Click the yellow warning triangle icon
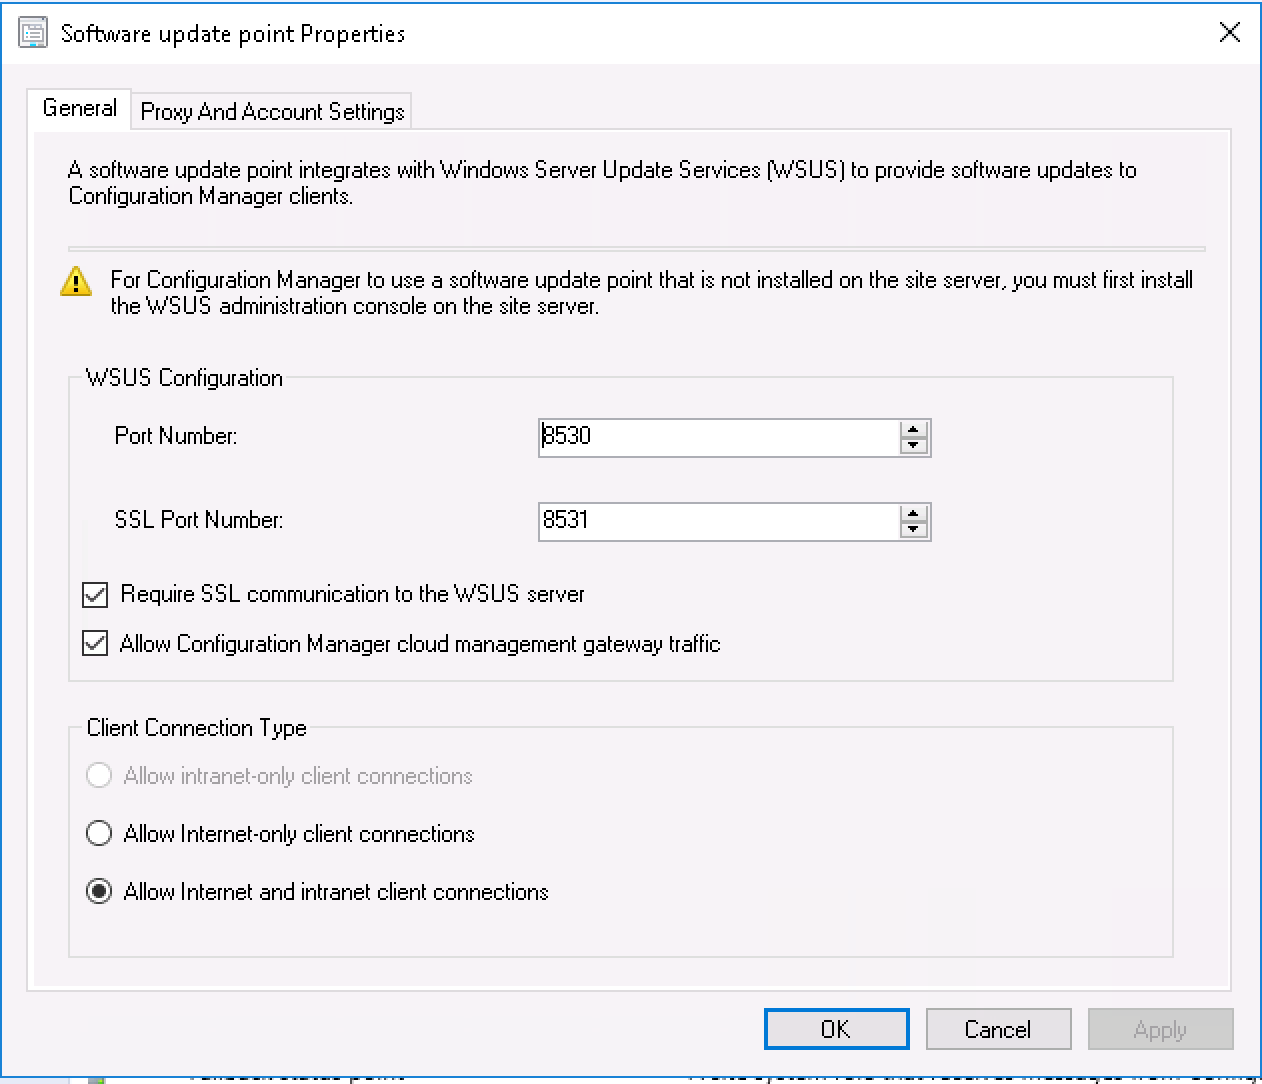 [x=76, y=283]
